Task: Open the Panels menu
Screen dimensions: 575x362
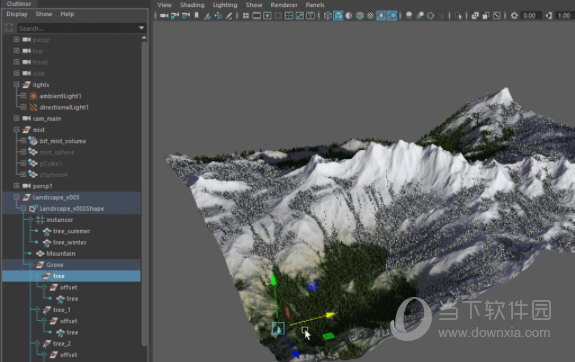Action: pos(315,5)
